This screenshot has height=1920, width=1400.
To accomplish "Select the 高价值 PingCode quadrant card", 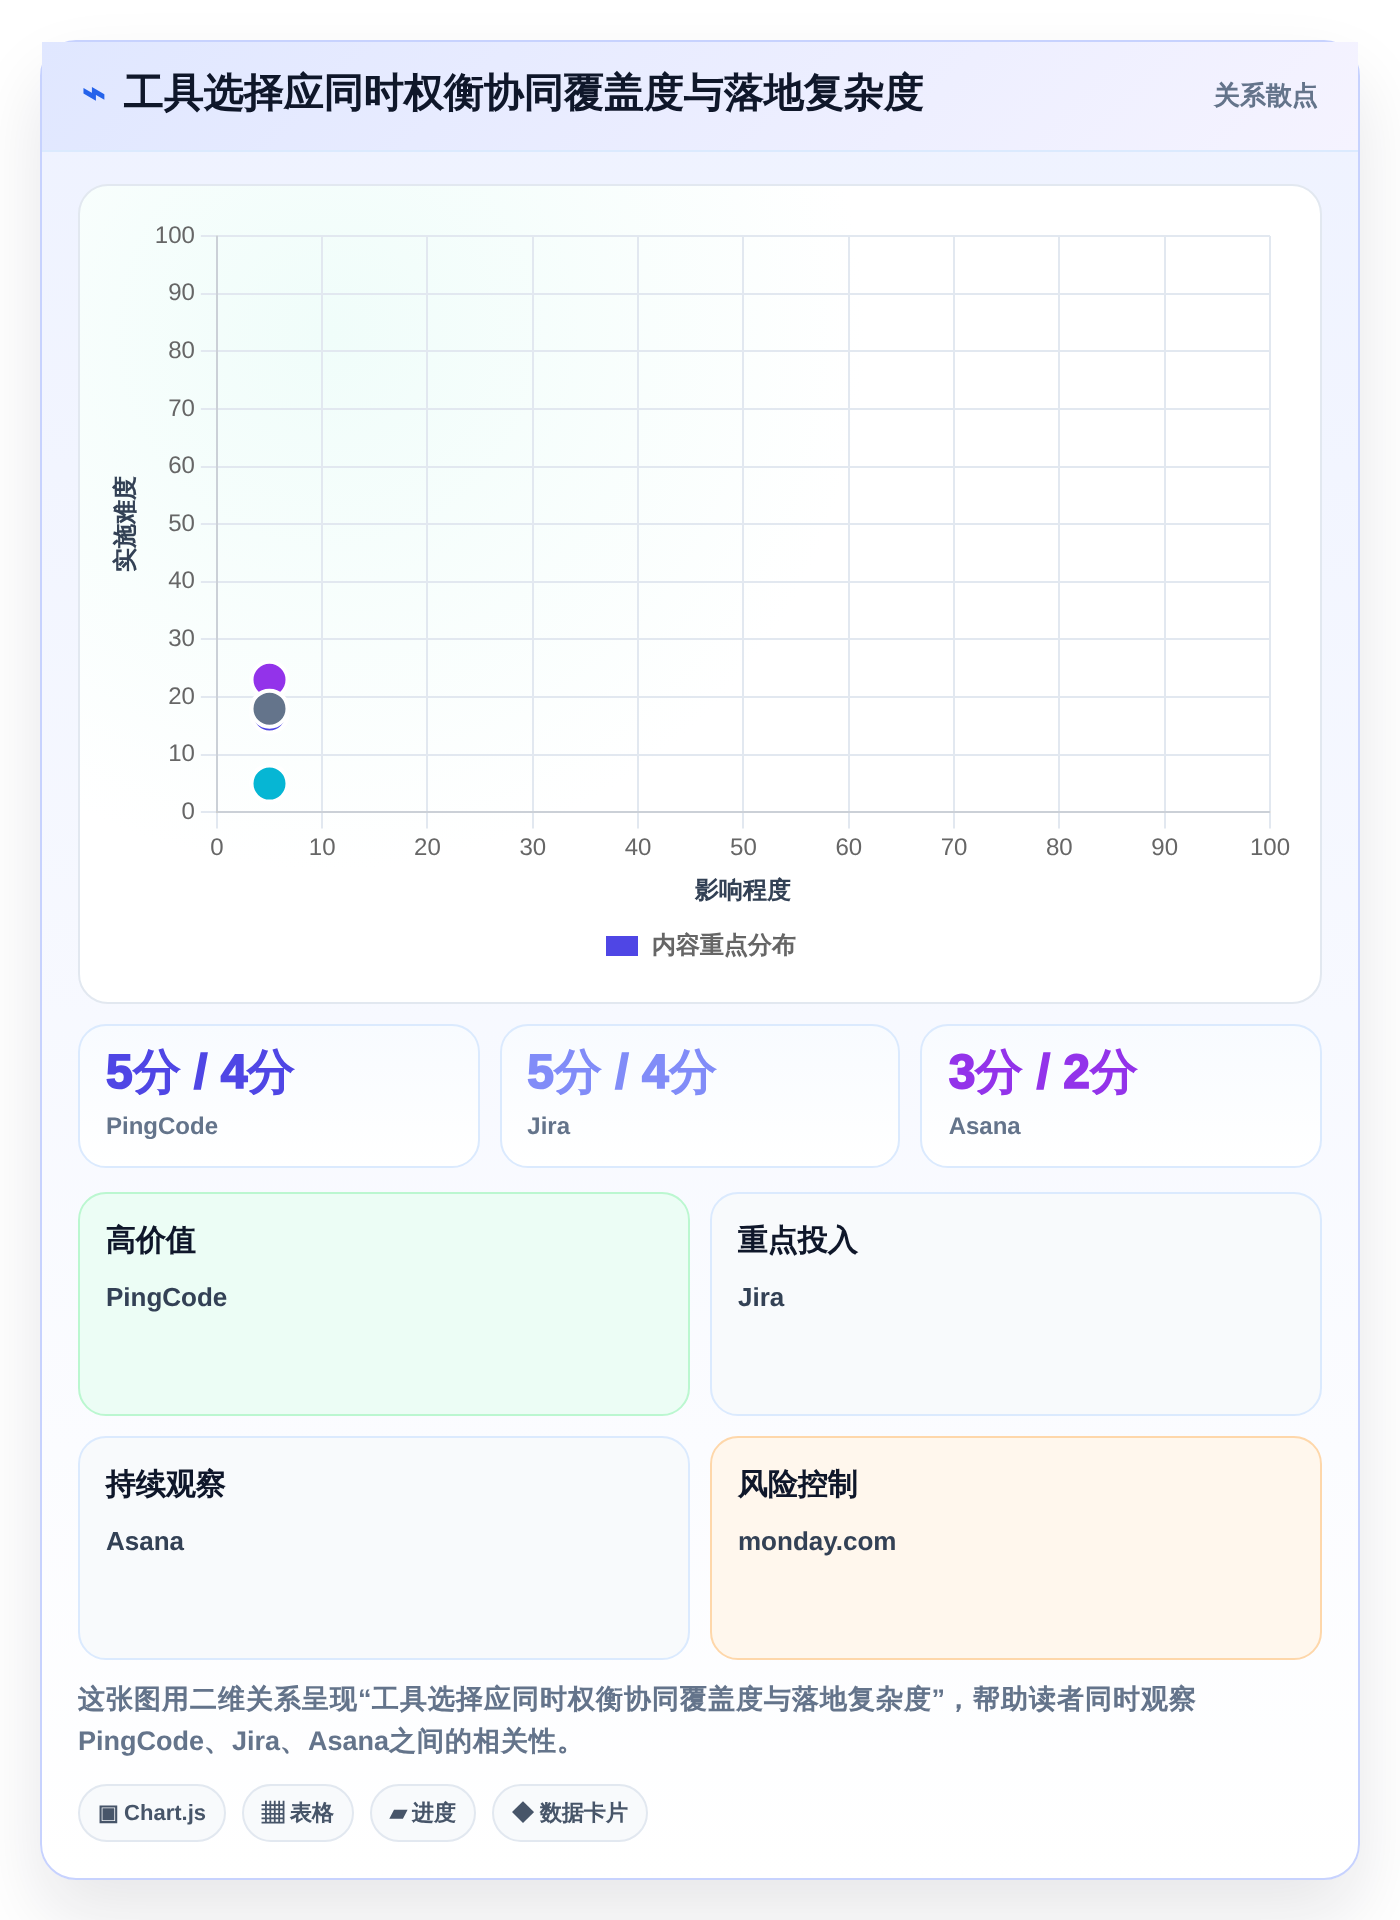I will tap(384, 1304).
